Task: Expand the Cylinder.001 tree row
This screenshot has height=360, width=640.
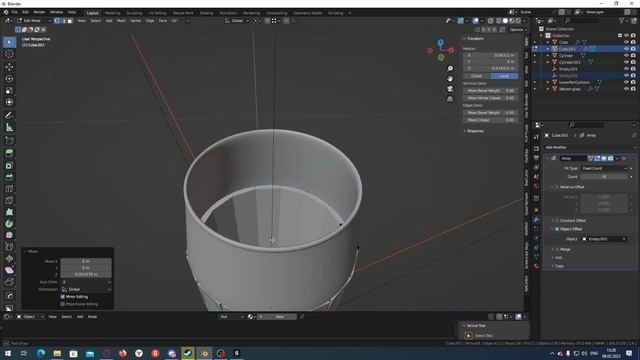Action: coord(548,62)
